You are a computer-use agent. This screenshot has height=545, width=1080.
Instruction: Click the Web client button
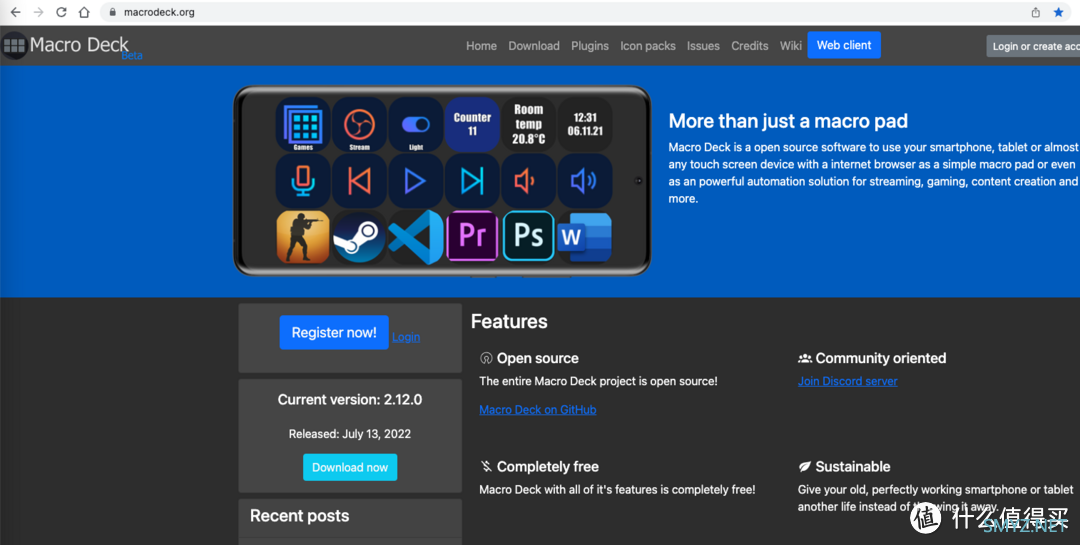[844, 45]
